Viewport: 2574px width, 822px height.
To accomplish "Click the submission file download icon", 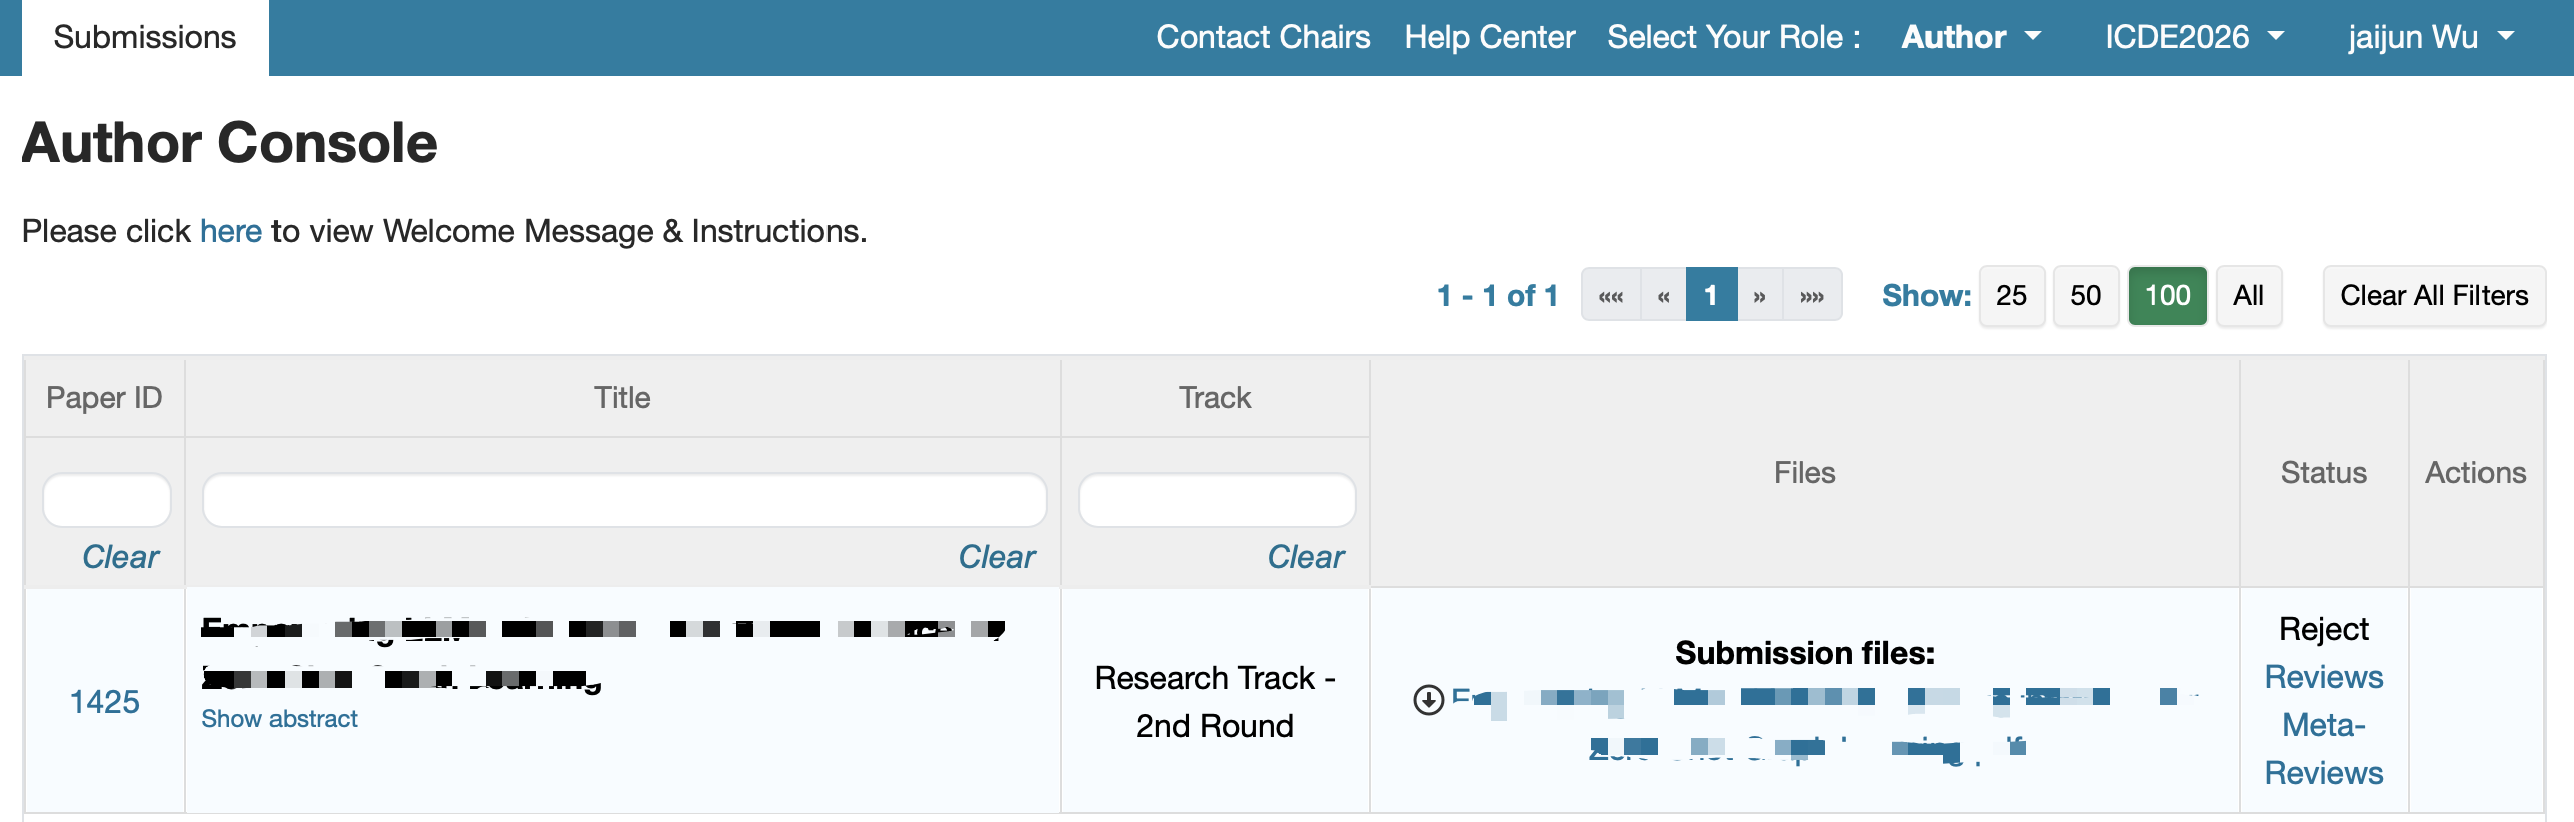I will [1428, 700].
